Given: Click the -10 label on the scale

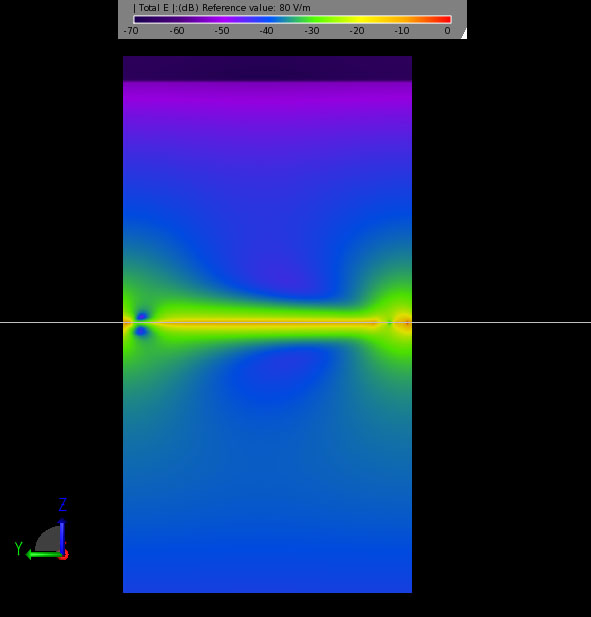Looking at the screenshot, I should pos(402,31).
